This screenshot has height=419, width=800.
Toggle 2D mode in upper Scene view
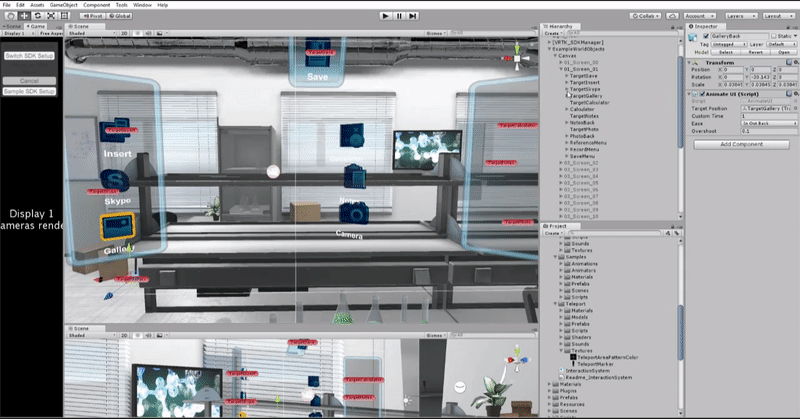click(124, 33)
